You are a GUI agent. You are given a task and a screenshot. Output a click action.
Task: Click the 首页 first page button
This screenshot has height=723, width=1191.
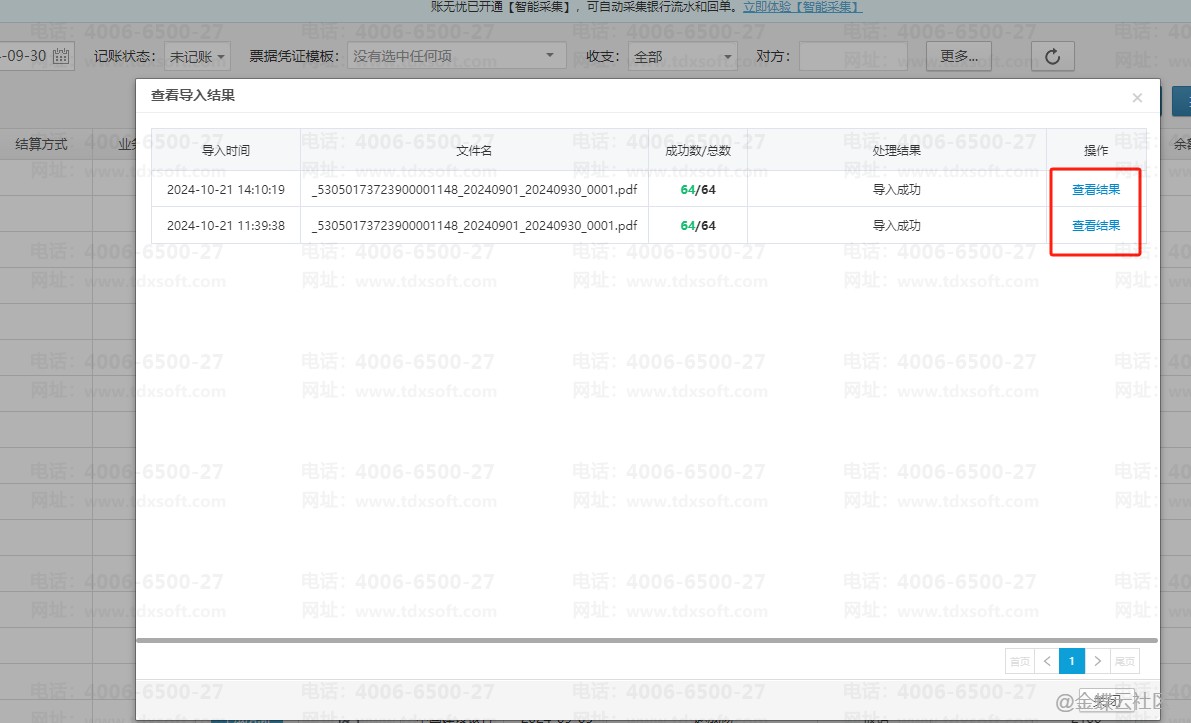[1019, 661]
